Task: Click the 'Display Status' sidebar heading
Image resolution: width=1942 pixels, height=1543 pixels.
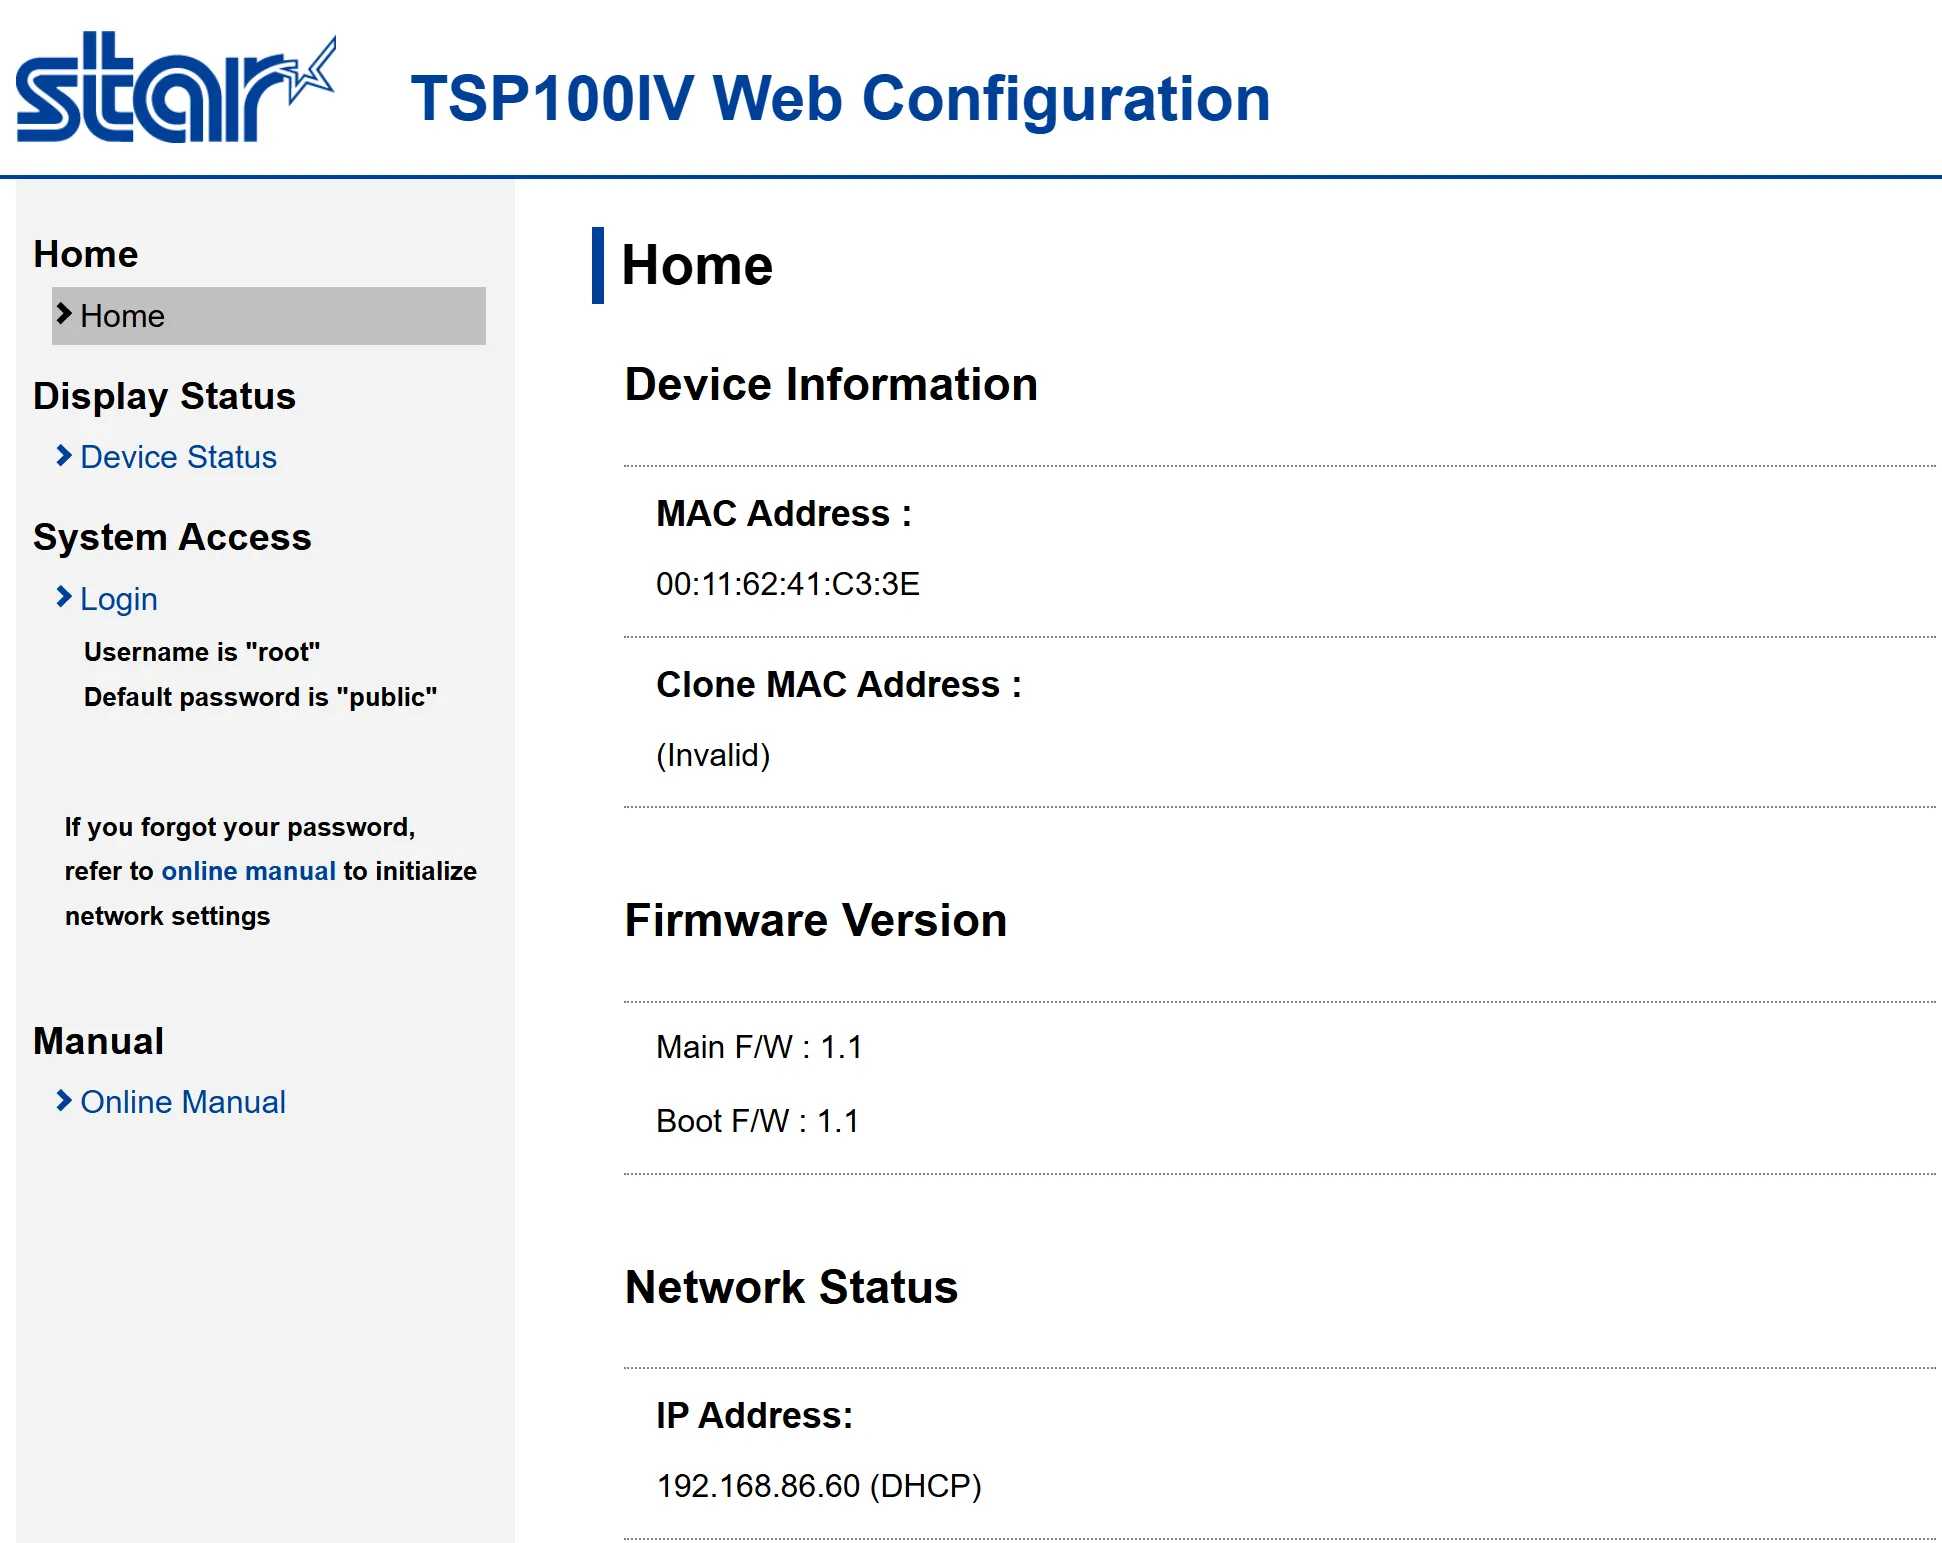Action: (x=164, y=397)
